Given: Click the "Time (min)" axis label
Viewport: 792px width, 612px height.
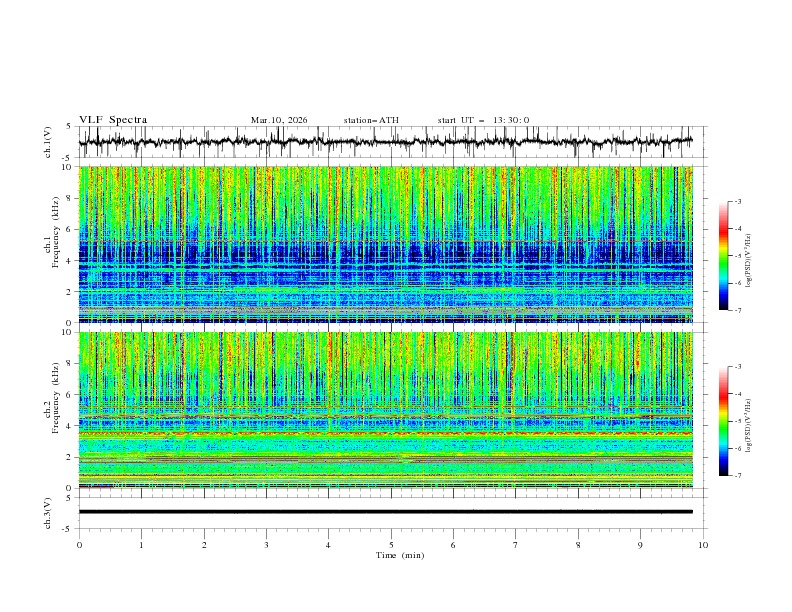Looking at the screenshot, I should [400, 555].
